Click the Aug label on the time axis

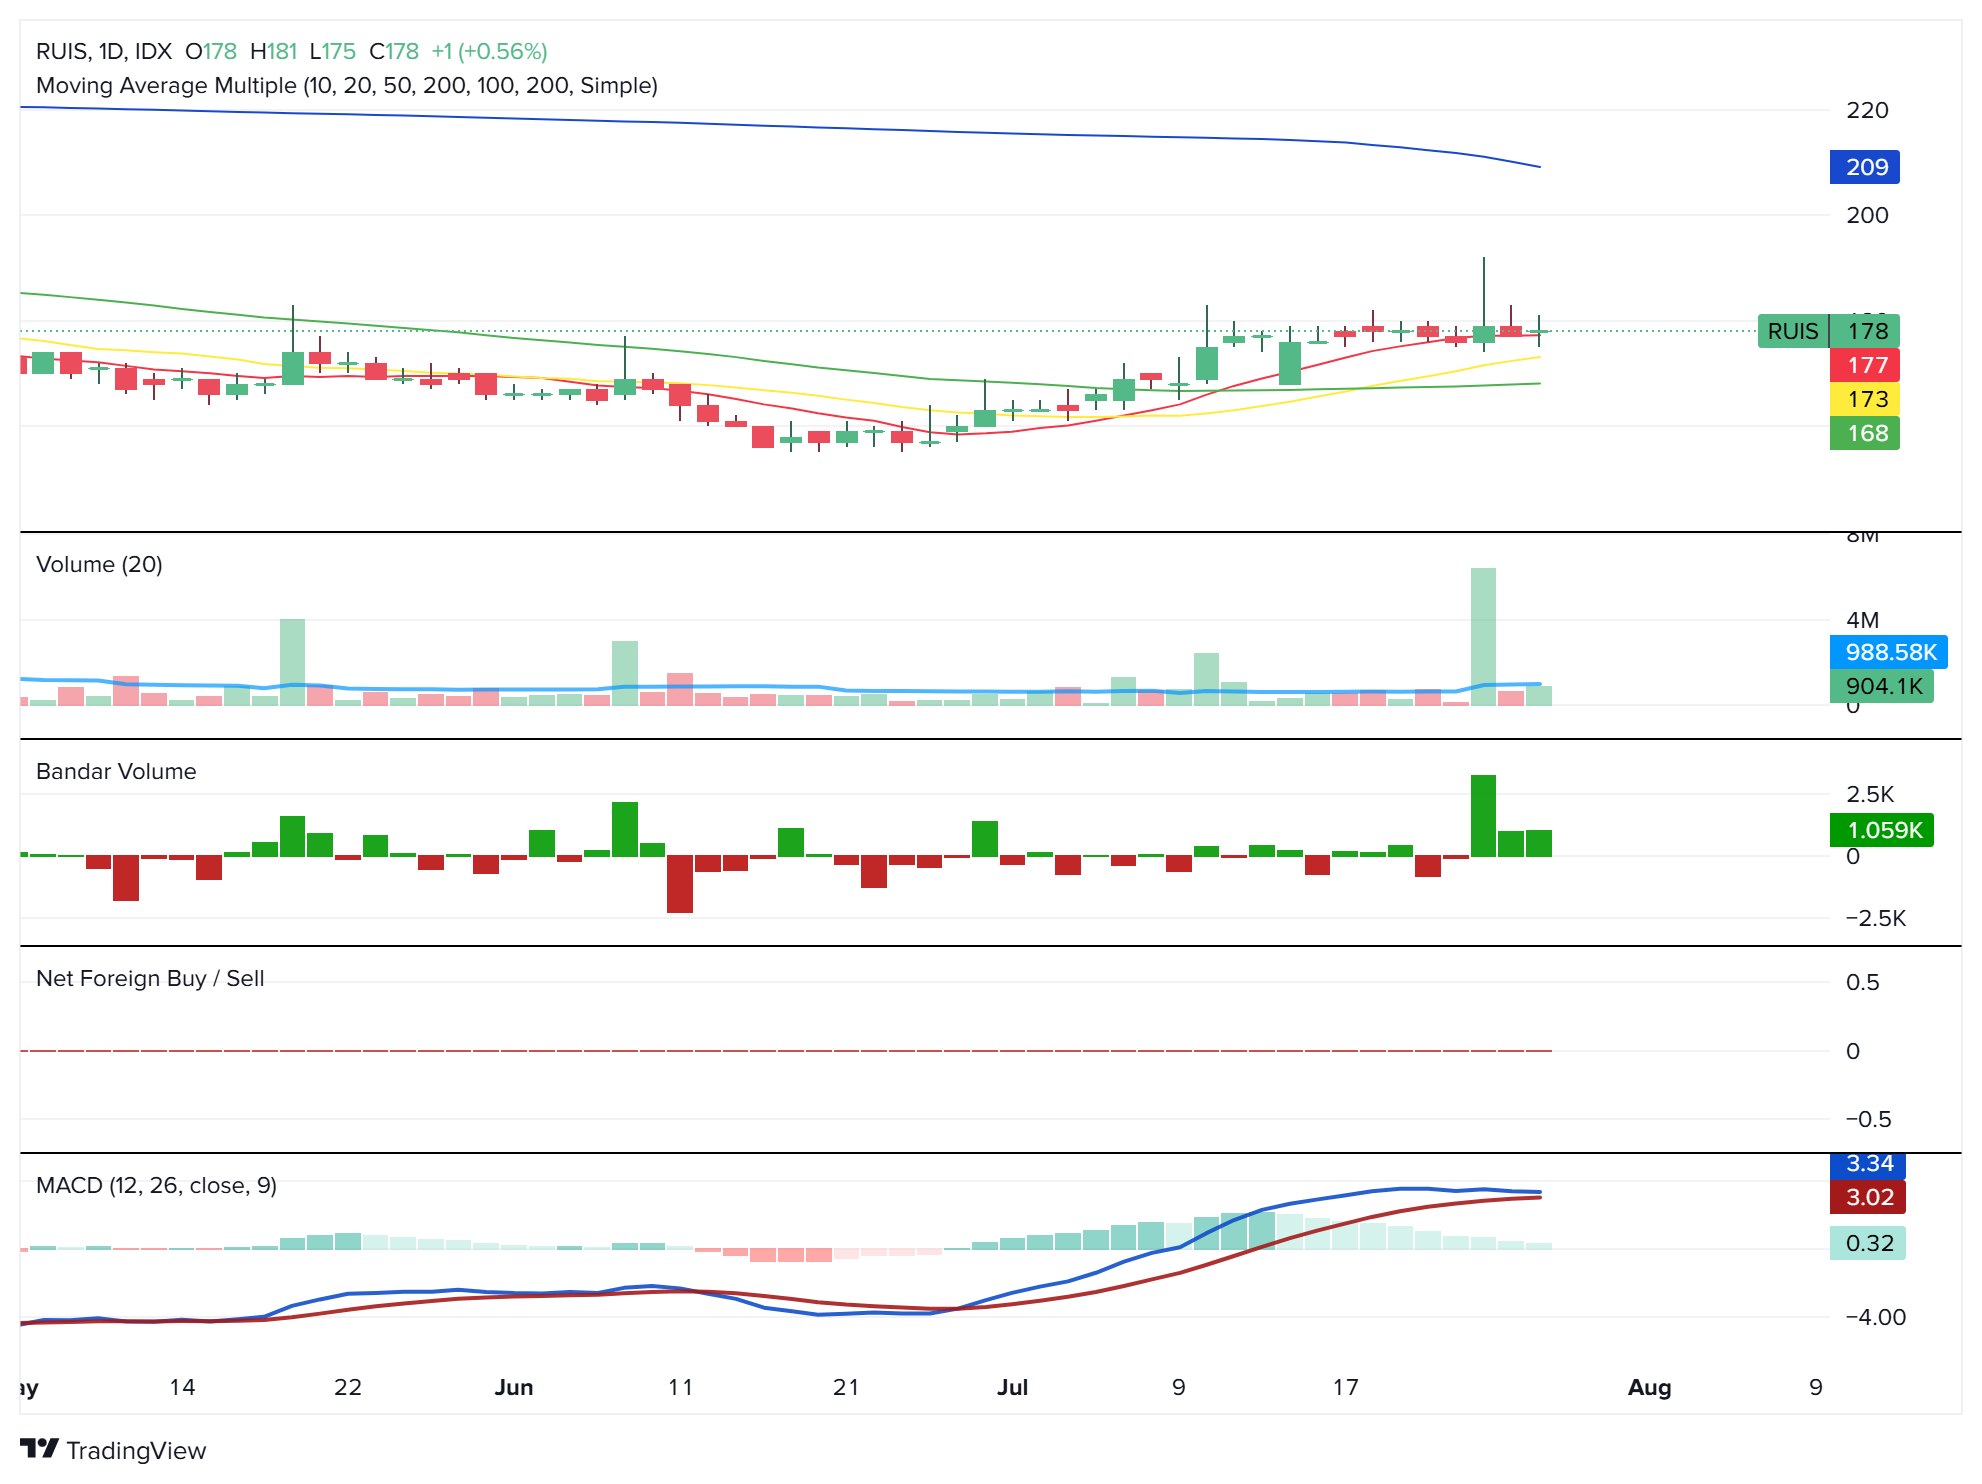tap(1649, 1387)
